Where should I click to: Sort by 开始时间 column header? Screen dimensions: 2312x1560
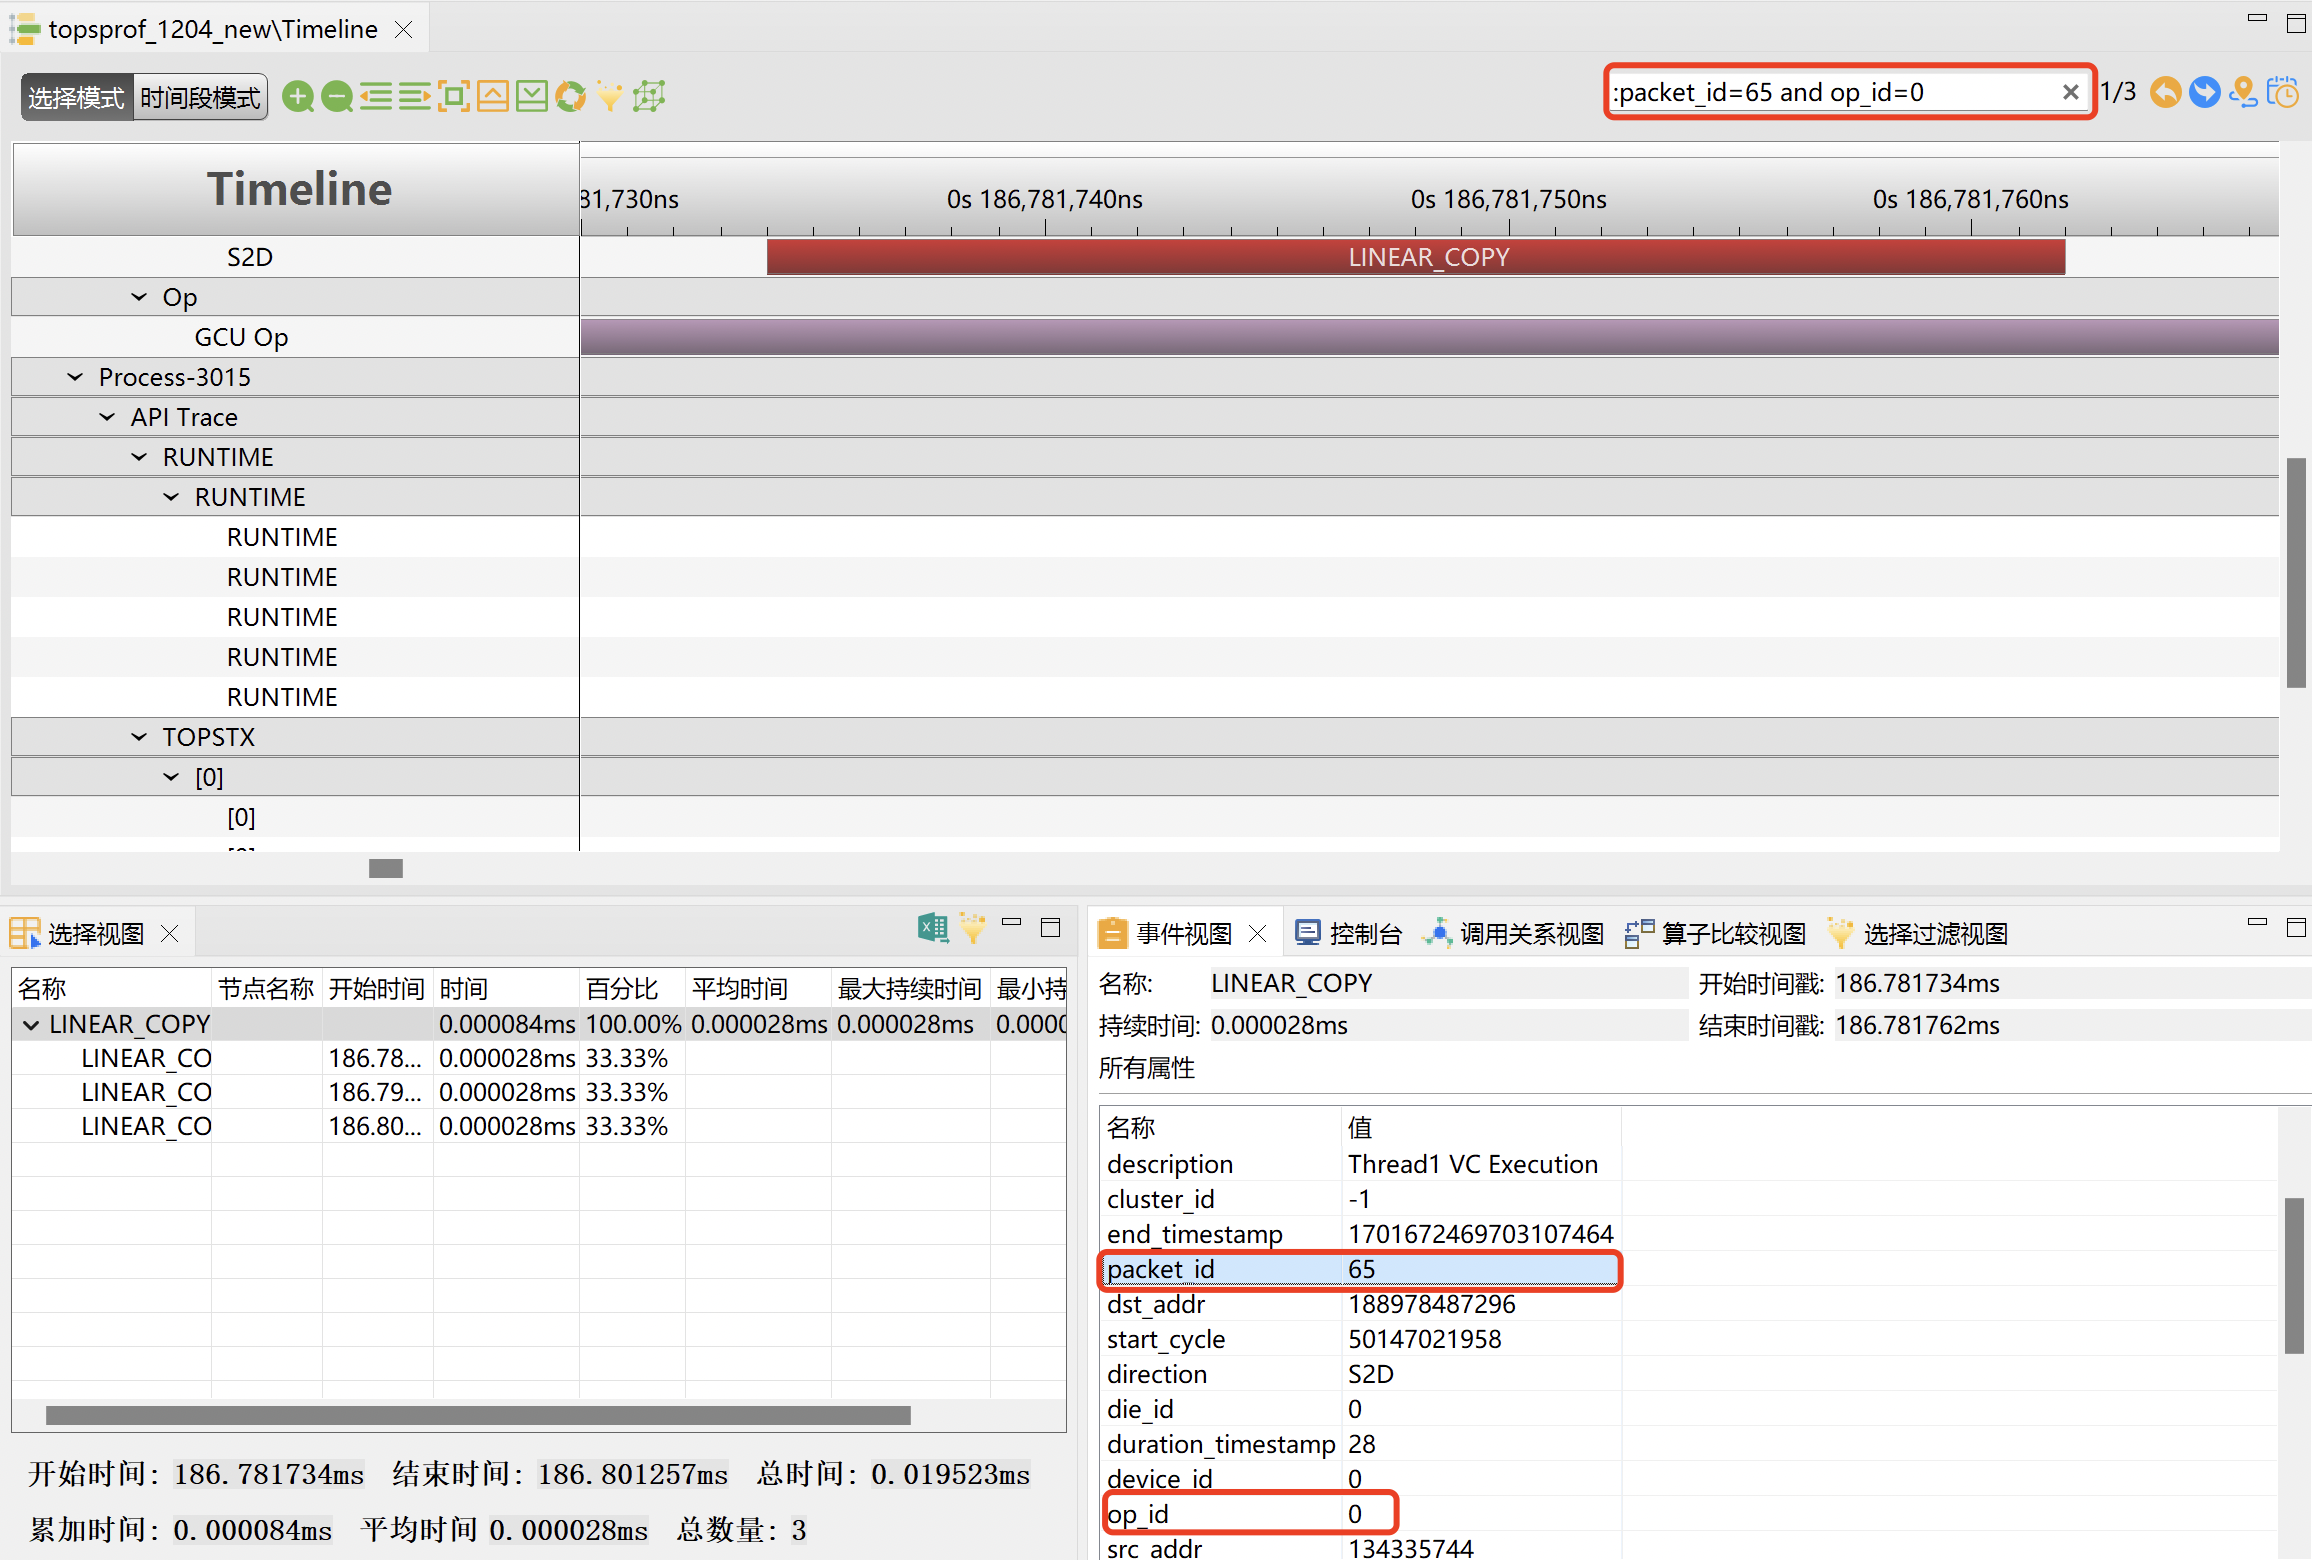coord(377,989)
